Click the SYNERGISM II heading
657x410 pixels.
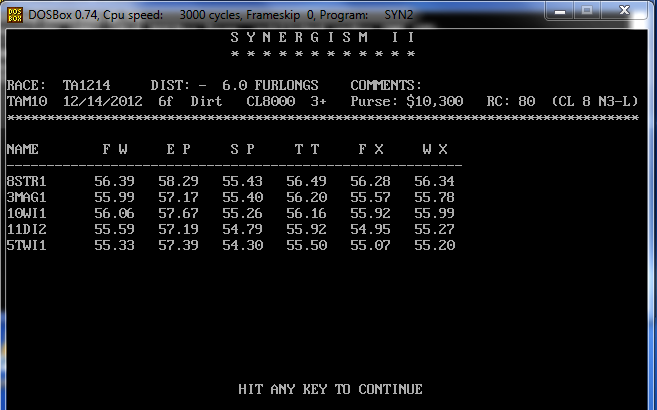(x=323, y=38)
